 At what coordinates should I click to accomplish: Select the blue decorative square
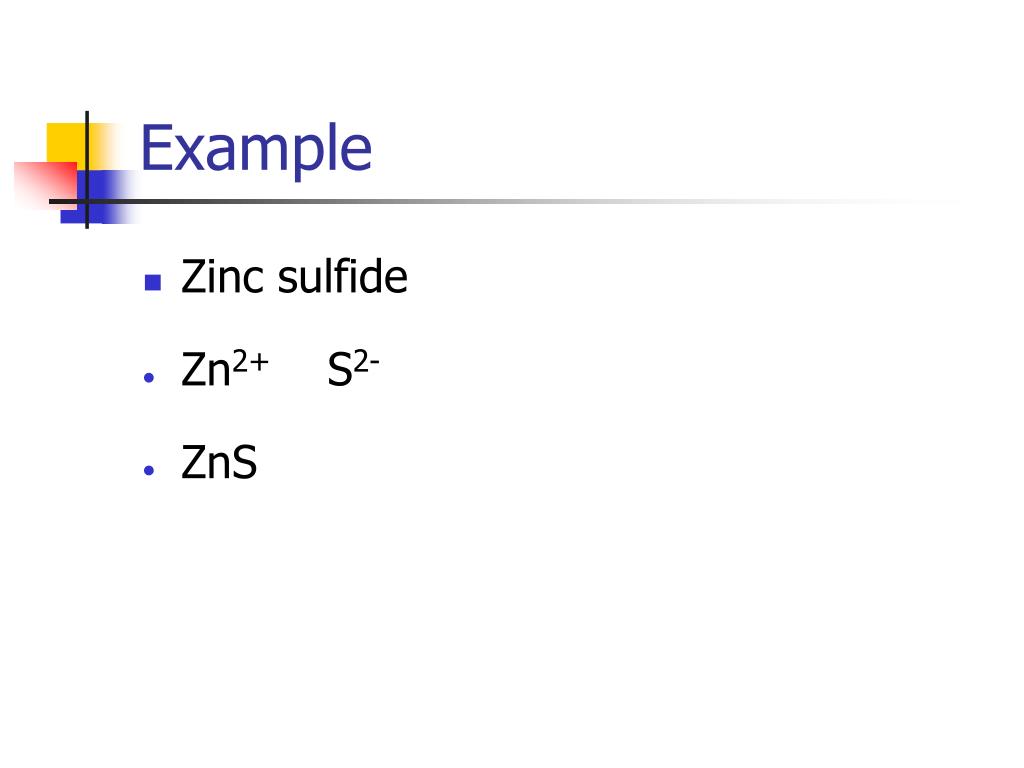point(98,197)
